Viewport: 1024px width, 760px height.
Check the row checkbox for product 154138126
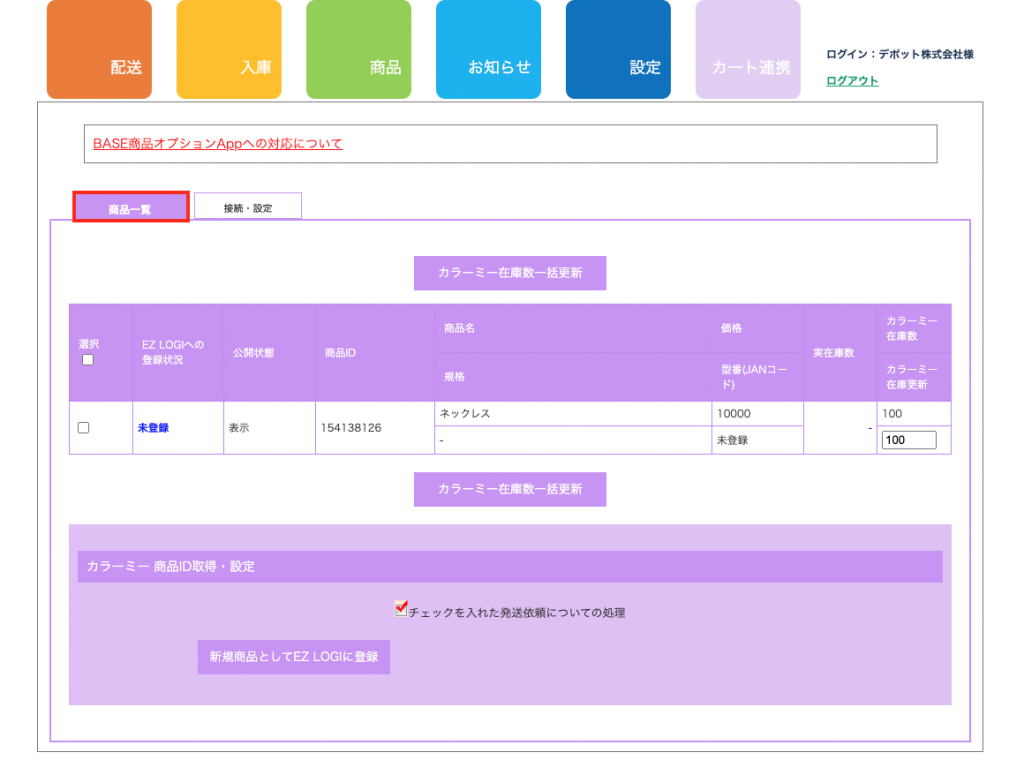(84, 428)
